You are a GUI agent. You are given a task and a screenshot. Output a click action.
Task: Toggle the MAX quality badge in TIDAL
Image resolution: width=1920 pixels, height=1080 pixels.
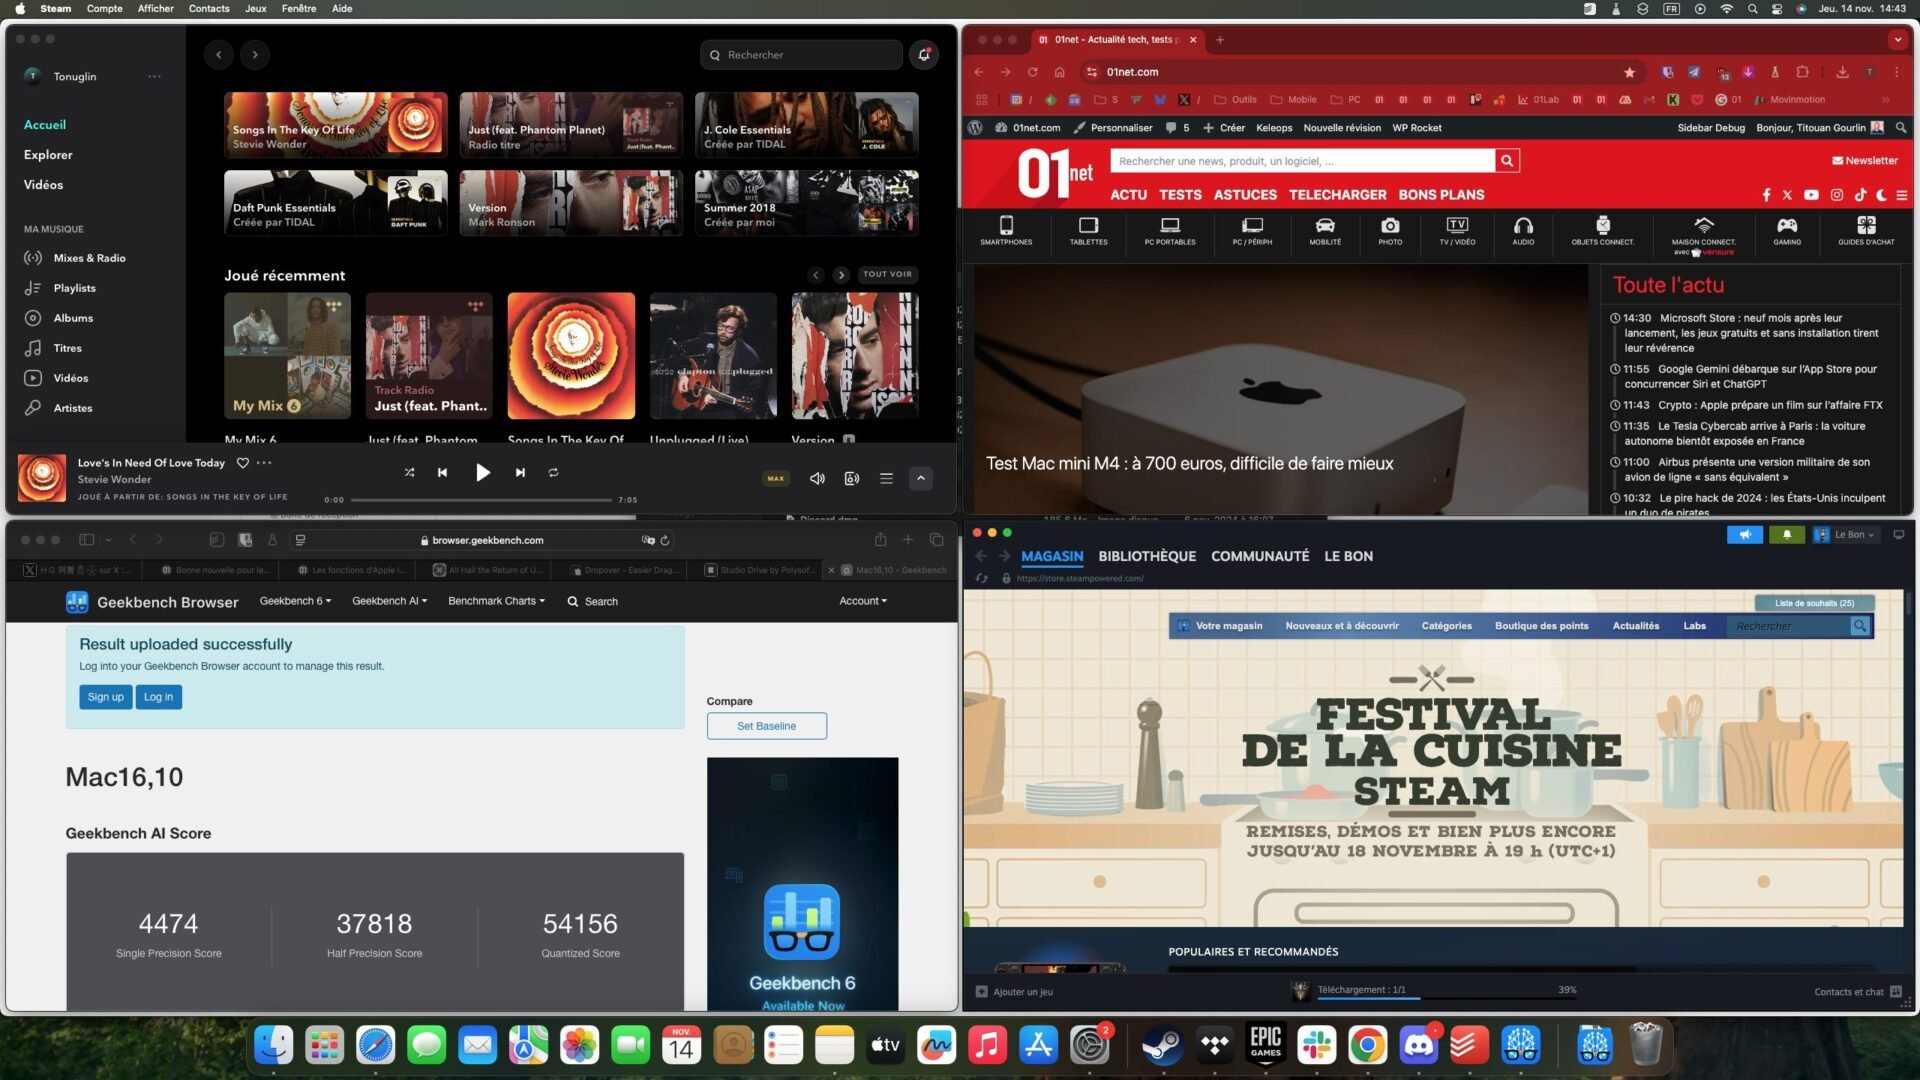click(x=775, y=479)
